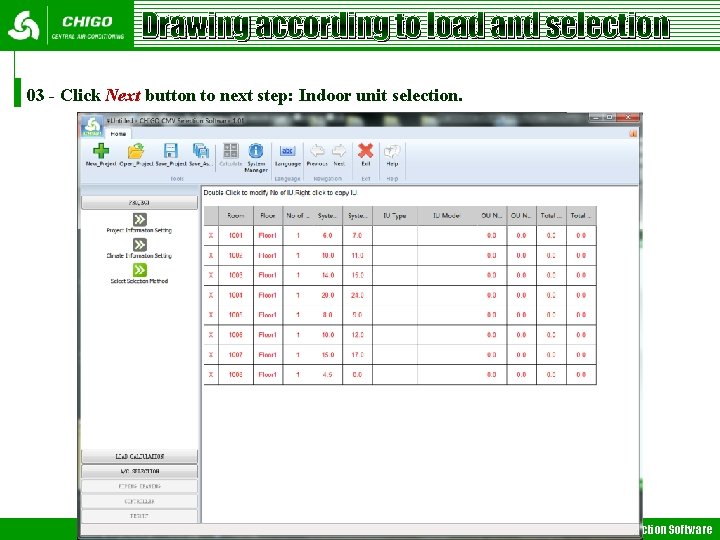Click the IU Model column header

(x=446, y=216)
